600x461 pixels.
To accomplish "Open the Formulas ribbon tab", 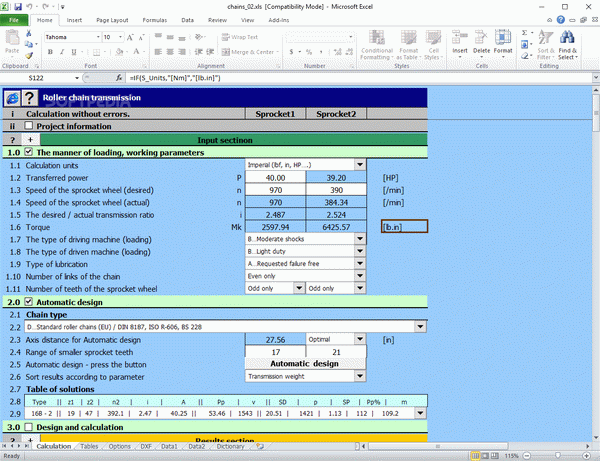I will pos(155,20).
